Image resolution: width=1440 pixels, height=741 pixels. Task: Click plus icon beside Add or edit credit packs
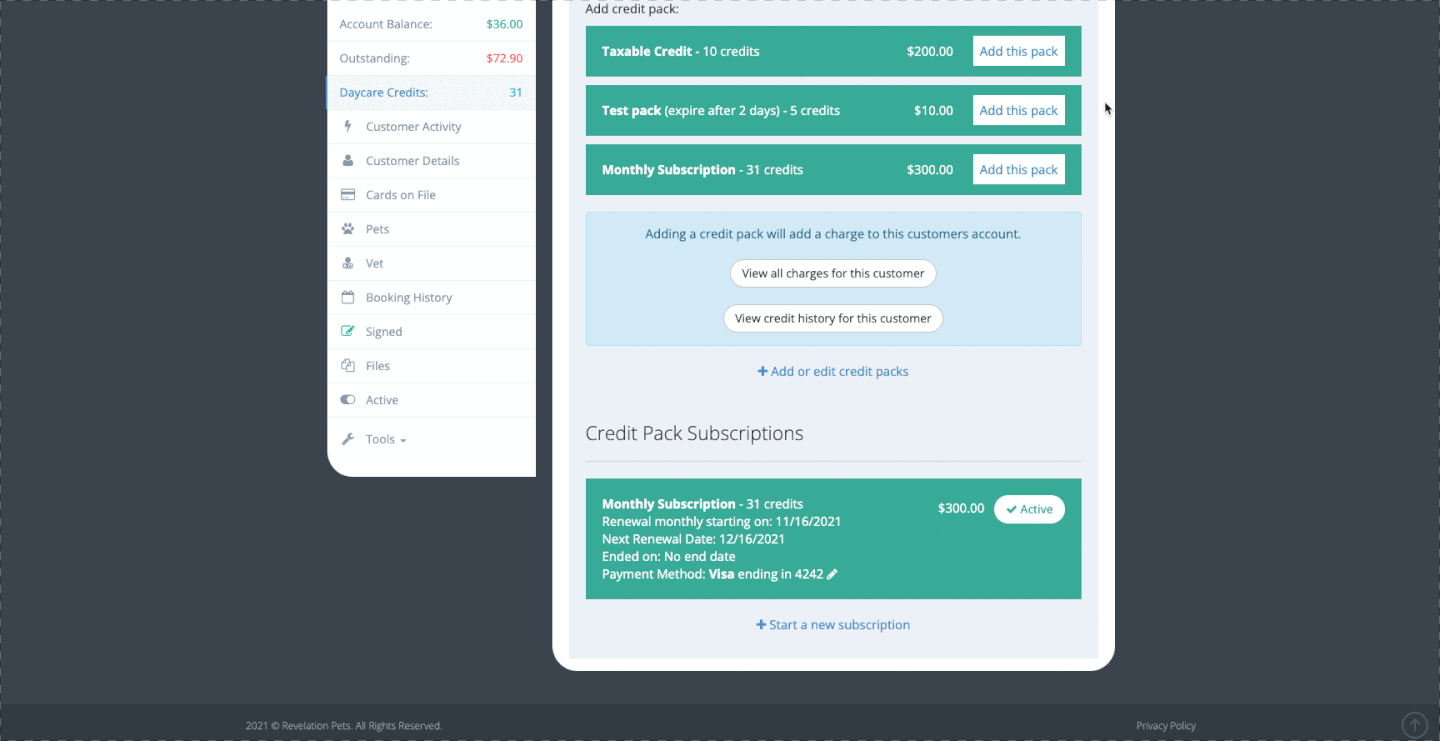click(x=762, y=371)
